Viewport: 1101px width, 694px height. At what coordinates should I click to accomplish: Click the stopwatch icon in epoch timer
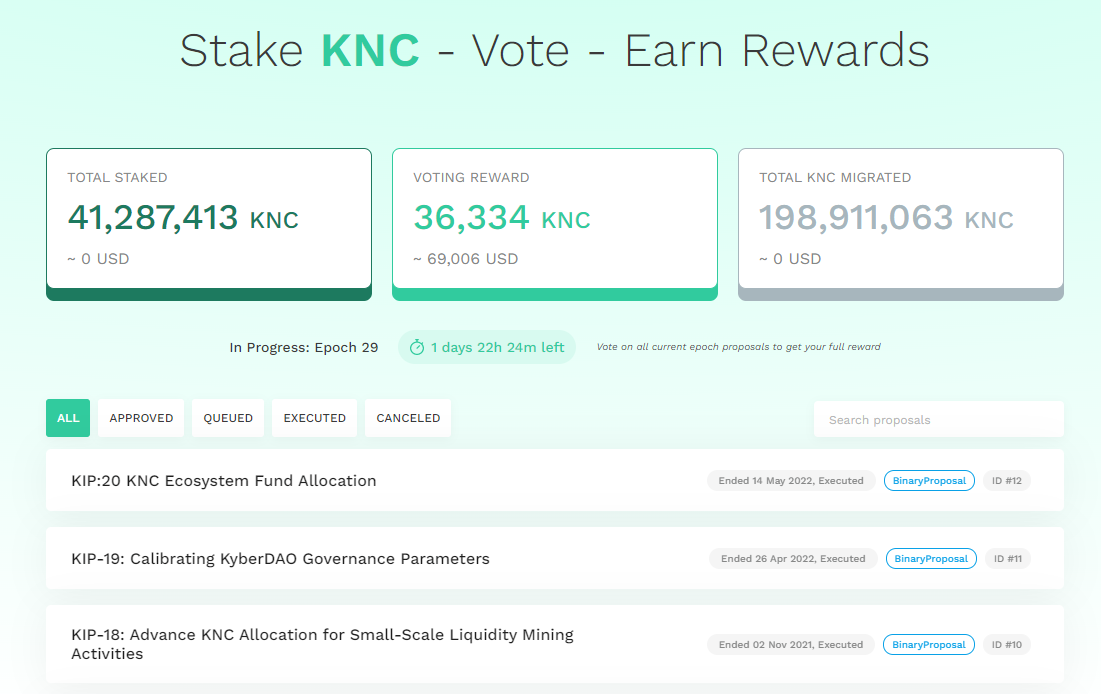[416, 347]
